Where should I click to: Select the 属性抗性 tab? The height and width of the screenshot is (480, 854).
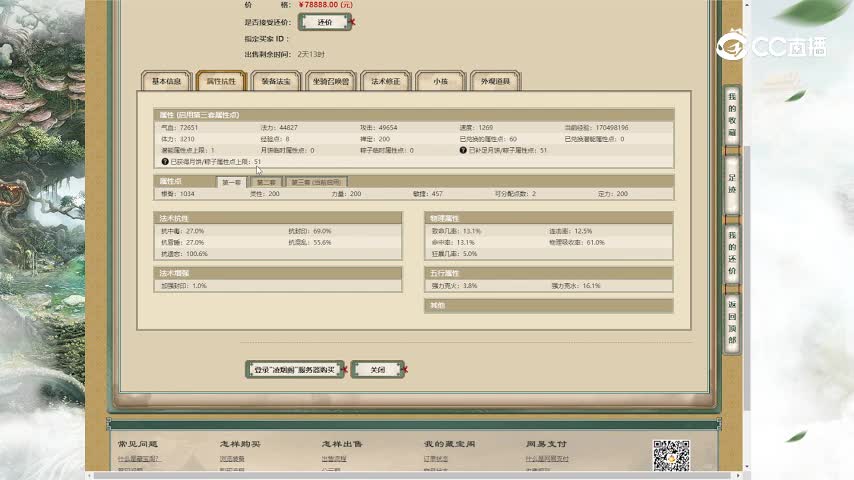[221, 81]
